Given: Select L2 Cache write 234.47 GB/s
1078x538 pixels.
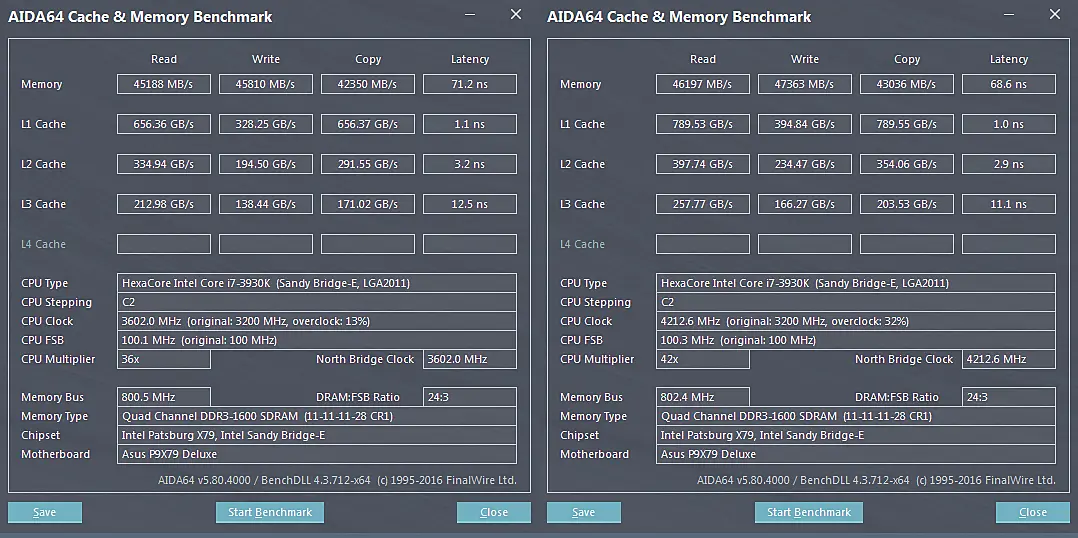Looking at the screenshot, I should click(804, 164).
